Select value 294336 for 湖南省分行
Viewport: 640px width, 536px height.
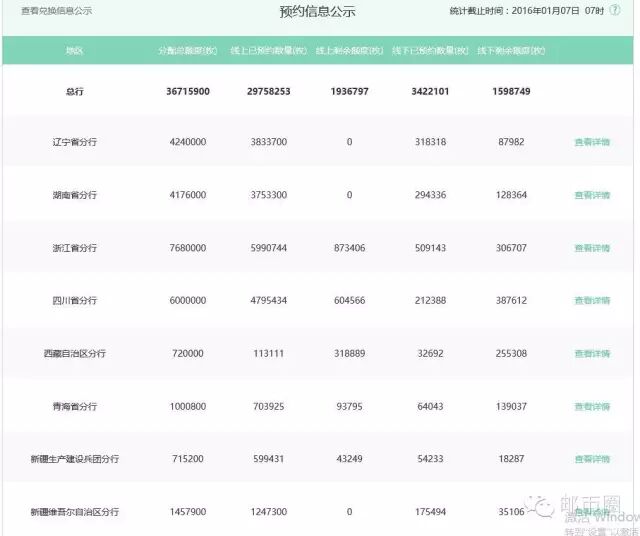click(x=430, y=195)
